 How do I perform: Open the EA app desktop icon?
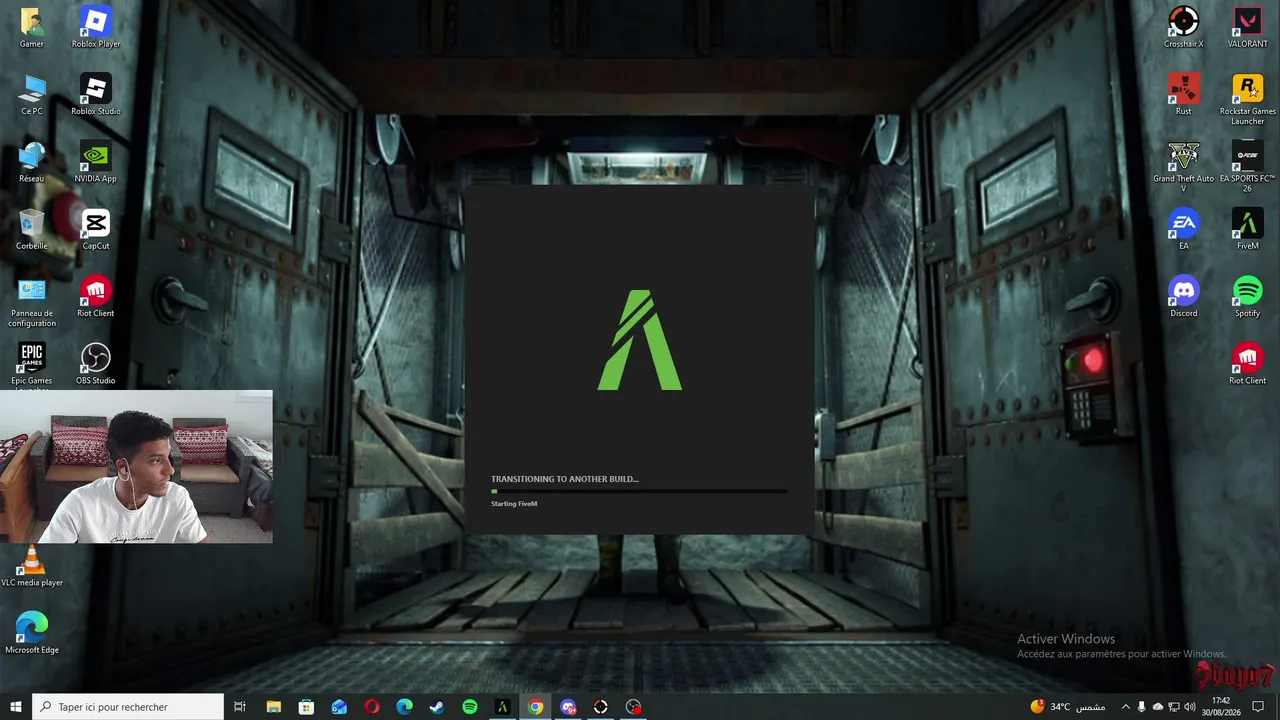point(1184,229)
